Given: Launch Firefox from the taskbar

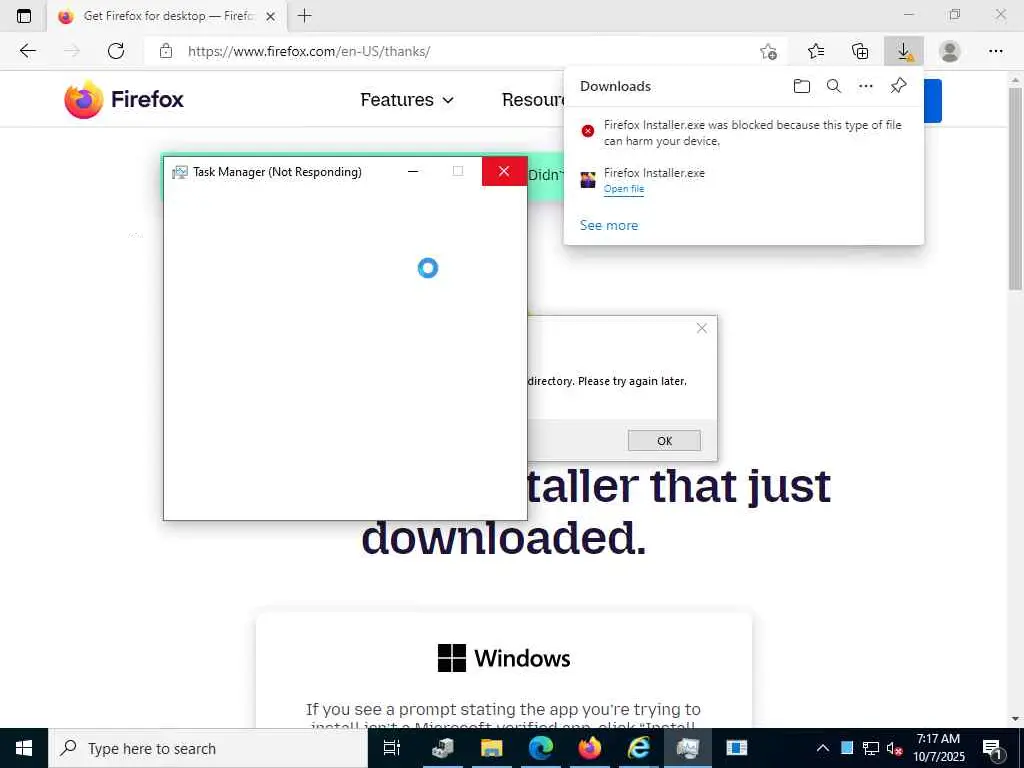Looking at the screenshot, I should click(590, 748).
